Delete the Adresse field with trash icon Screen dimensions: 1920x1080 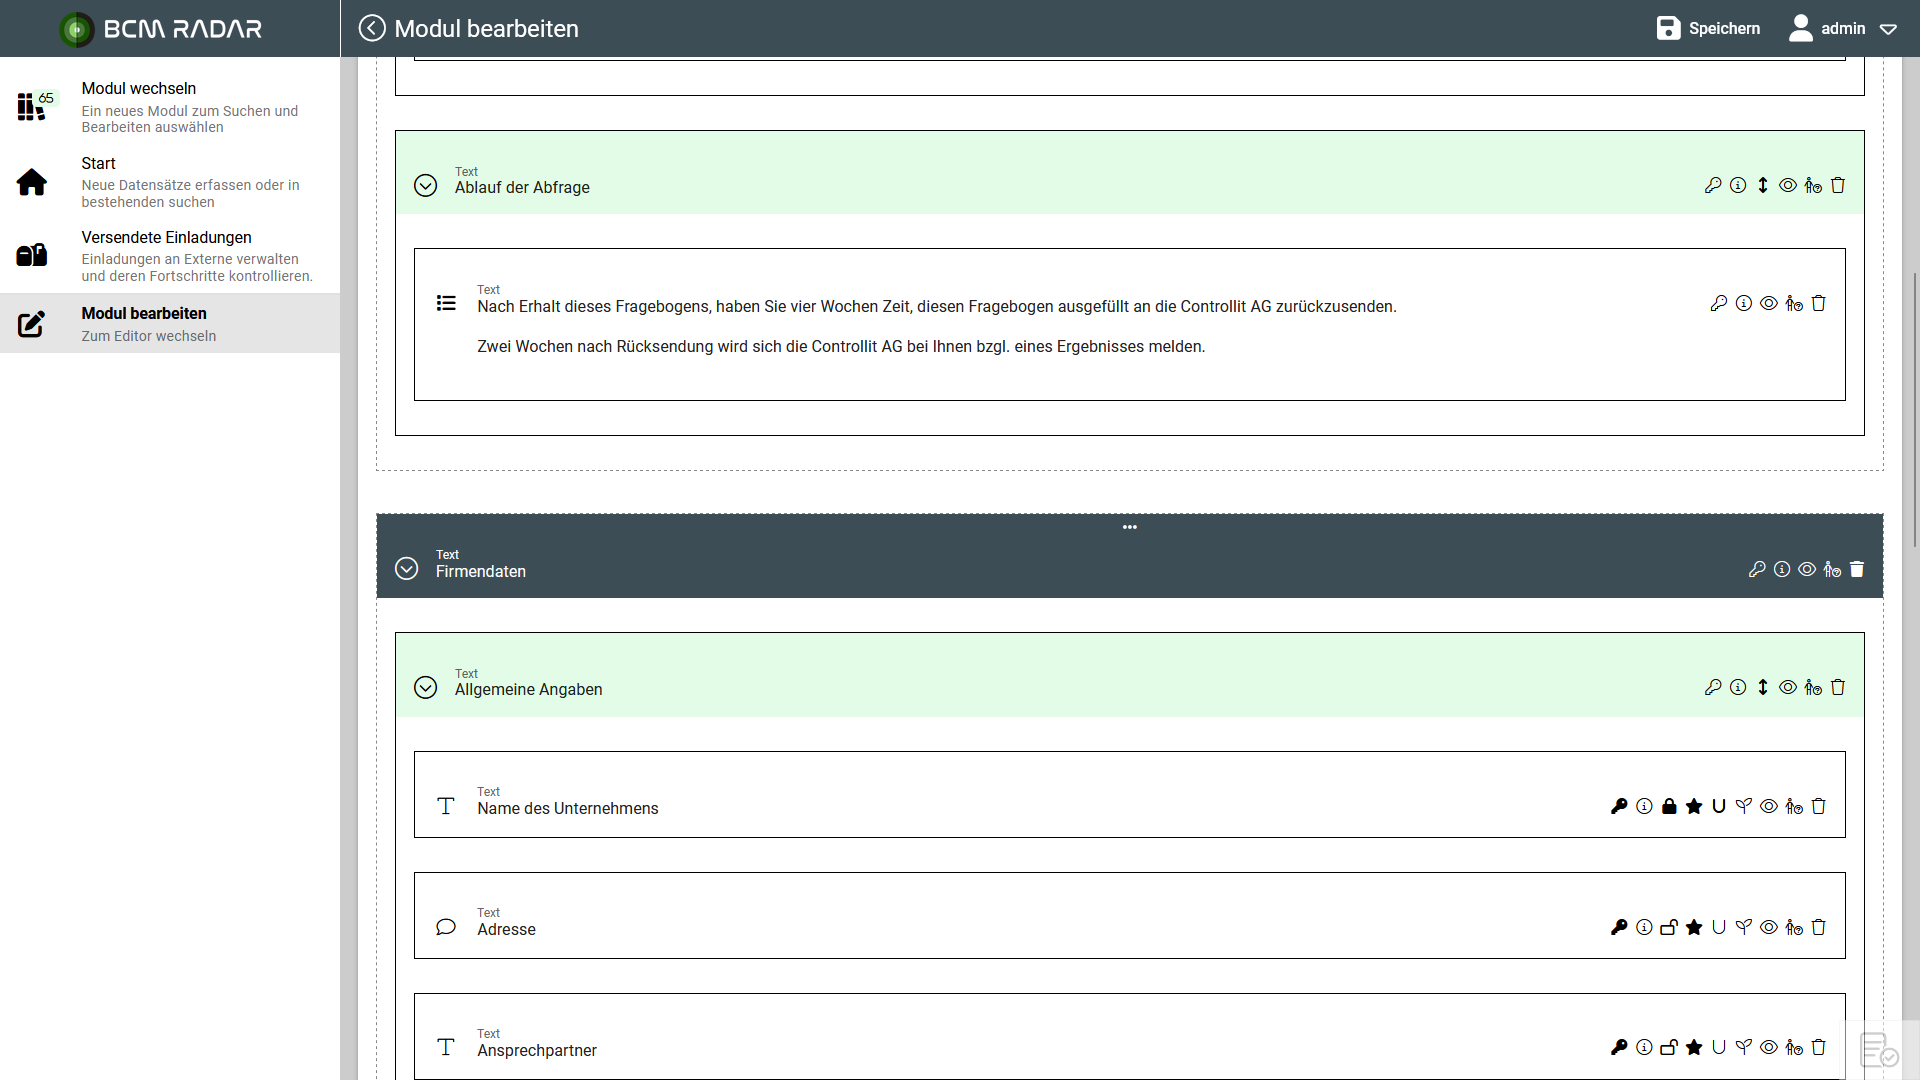[1819, 927]
